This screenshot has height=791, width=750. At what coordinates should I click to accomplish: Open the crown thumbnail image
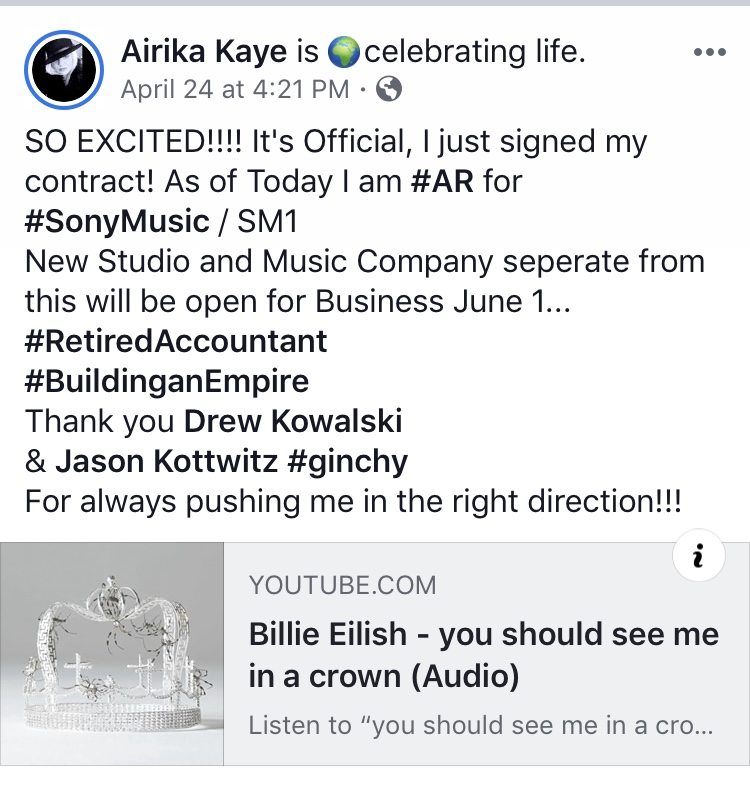pyautogui.click(x=112, y=654)
